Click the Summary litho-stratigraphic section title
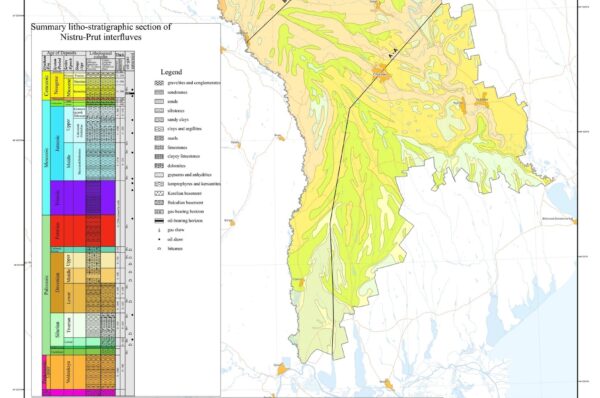The width and height of the screenshot is (600, 398). pyautogui.click(x=101, y=32)
